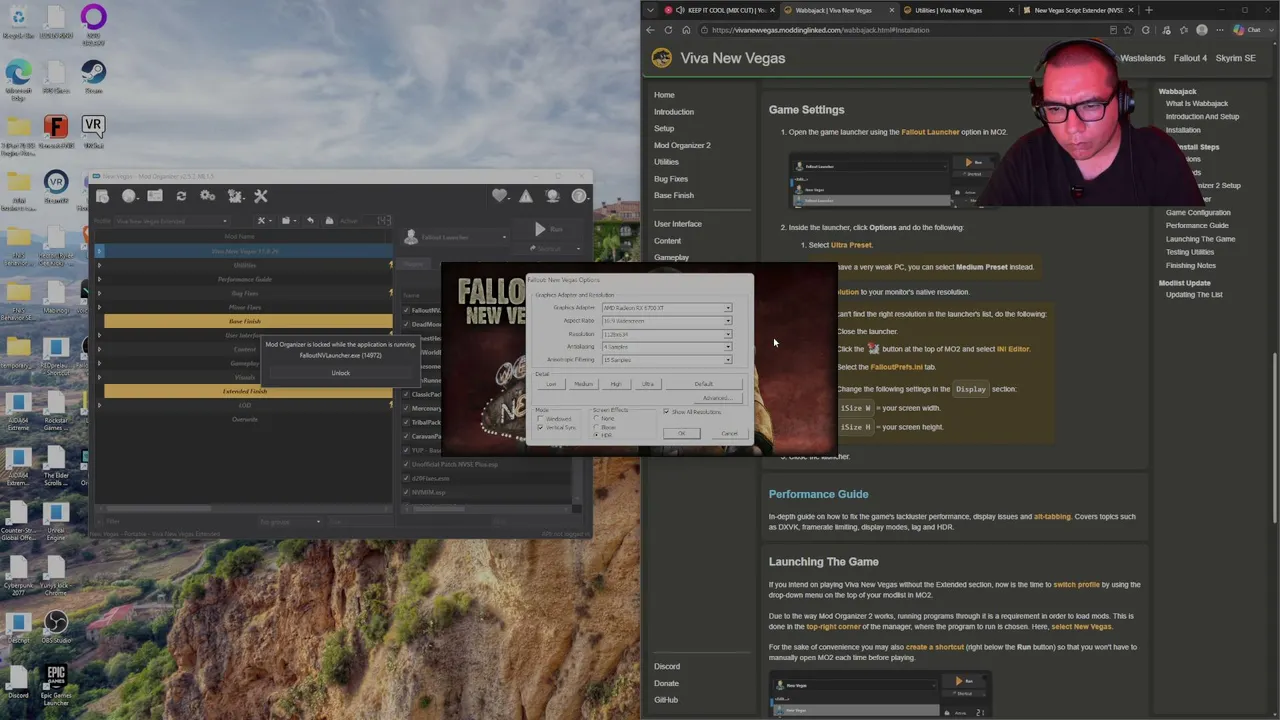Click the undo arrow icon above mod list

click(310, 221)
